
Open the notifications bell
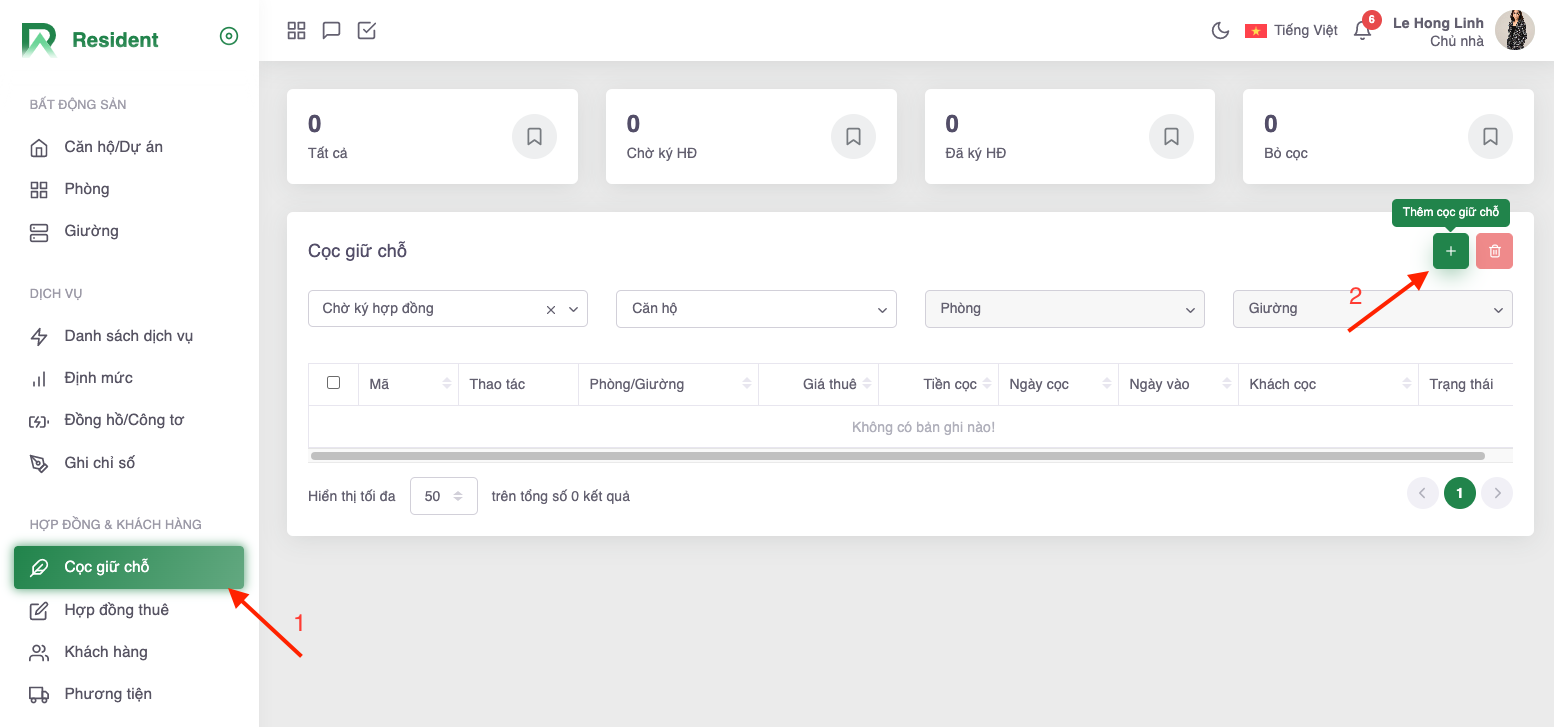[1362, 31]
